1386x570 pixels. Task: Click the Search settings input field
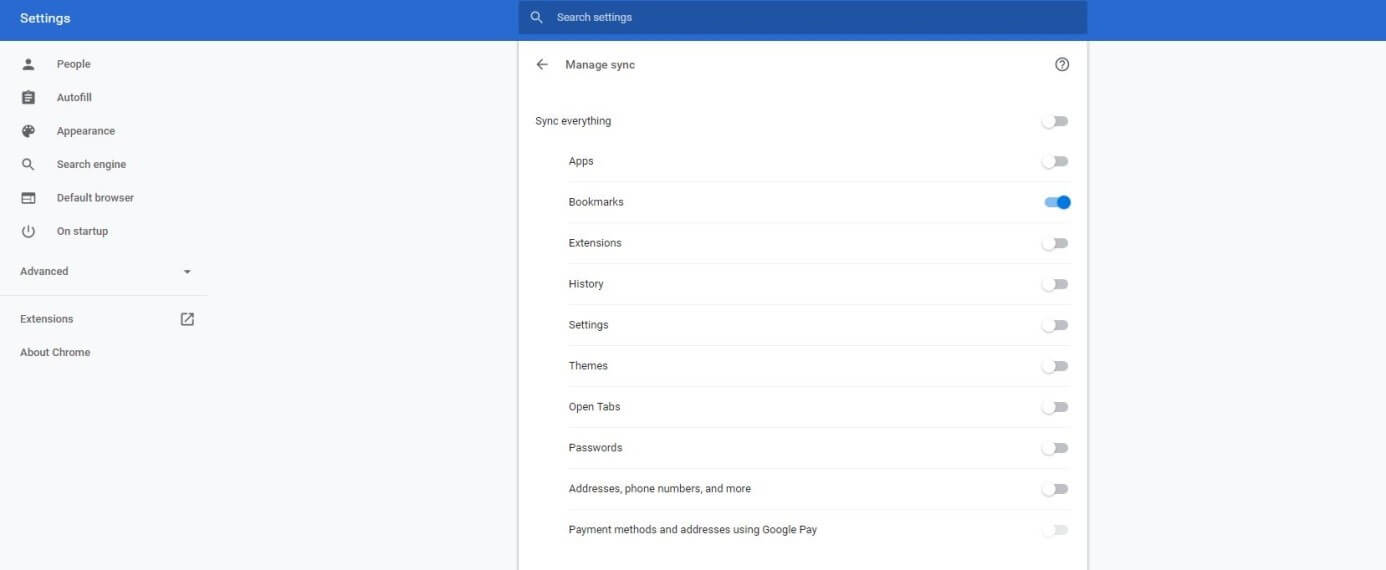pyautogui.click(x=802, y=17)
